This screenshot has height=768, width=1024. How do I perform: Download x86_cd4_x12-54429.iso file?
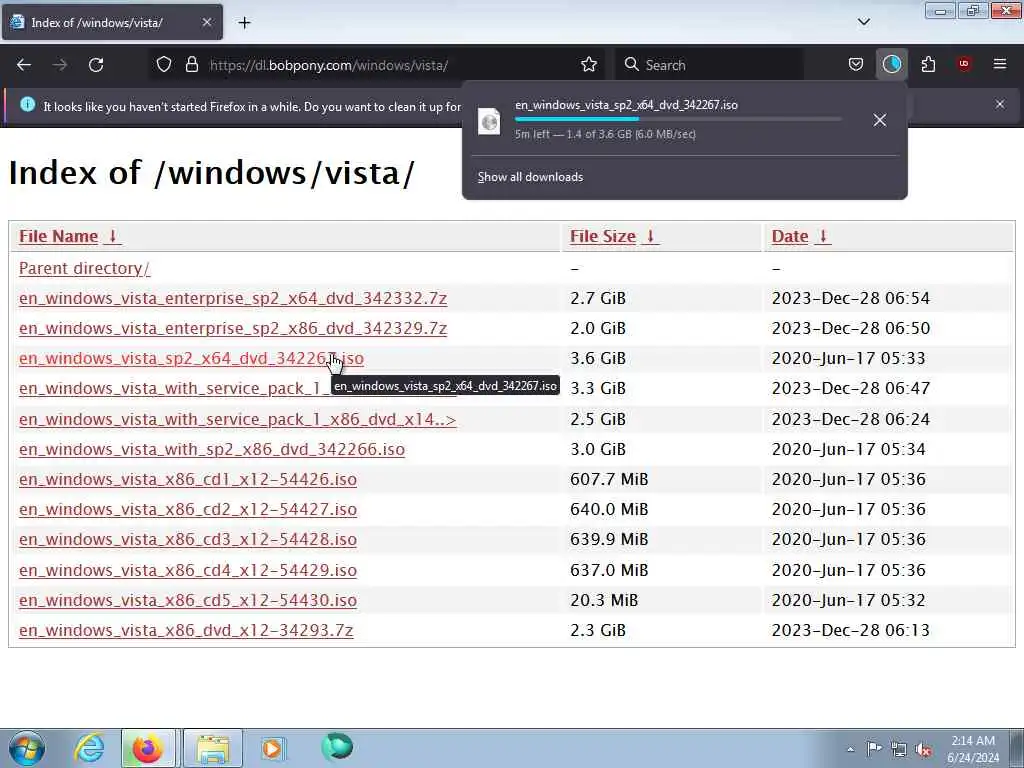pyautogui.click(x=188, y=570)
